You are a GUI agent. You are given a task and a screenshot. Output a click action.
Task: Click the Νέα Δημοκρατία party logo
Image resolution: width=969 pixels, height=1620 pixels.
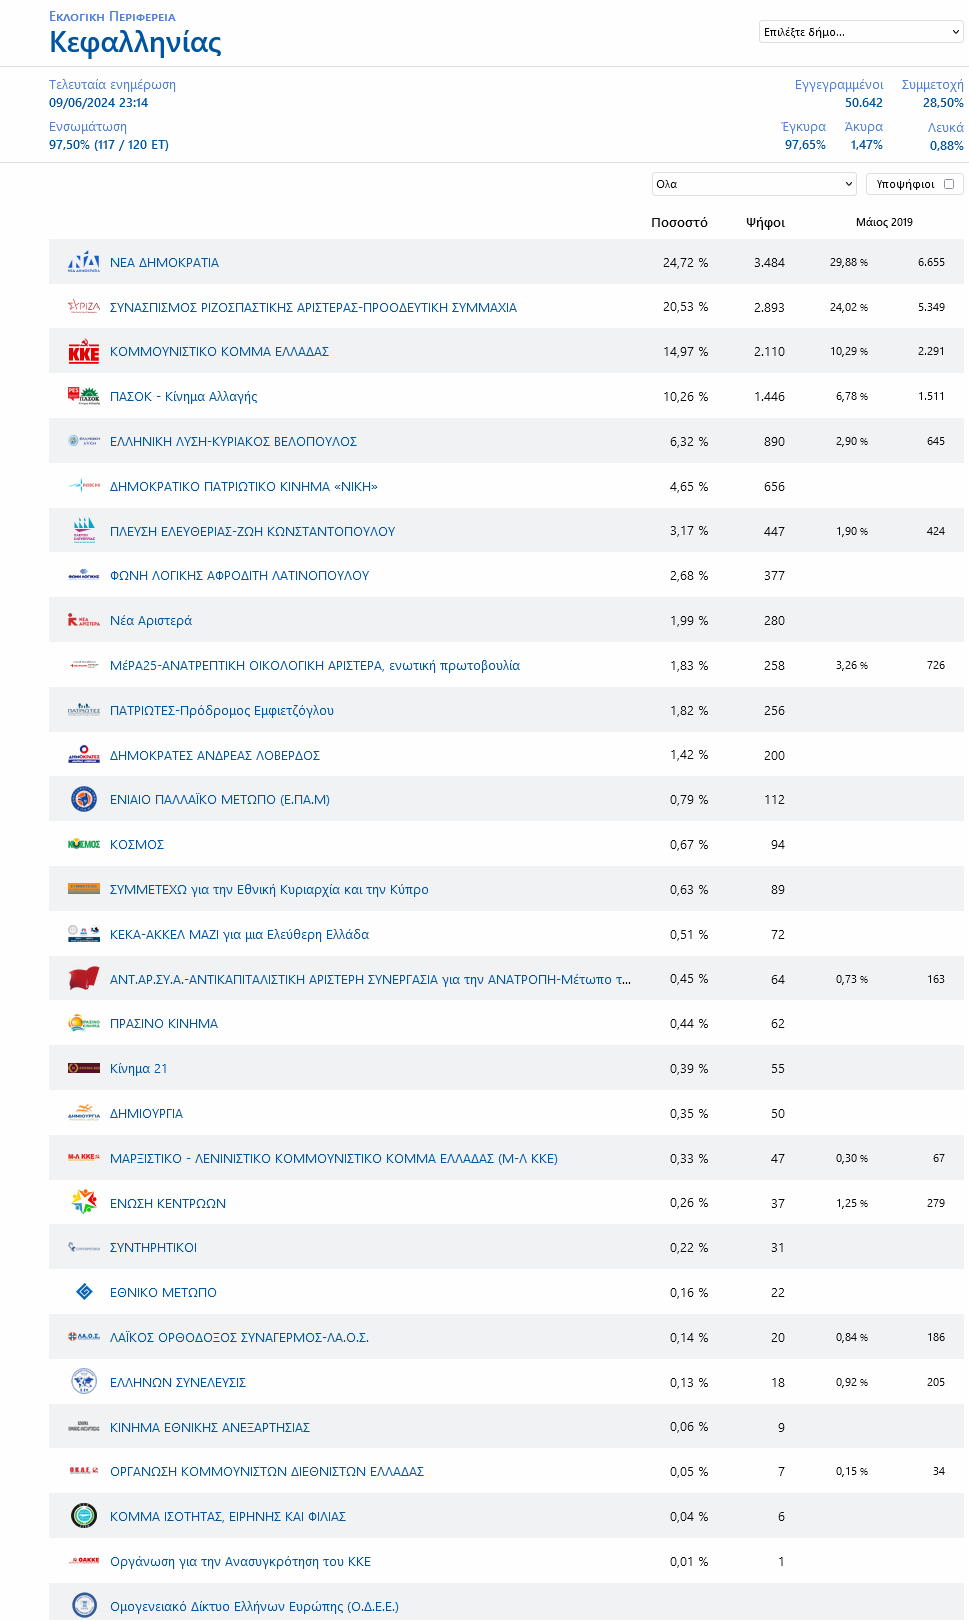coord(84,262)
